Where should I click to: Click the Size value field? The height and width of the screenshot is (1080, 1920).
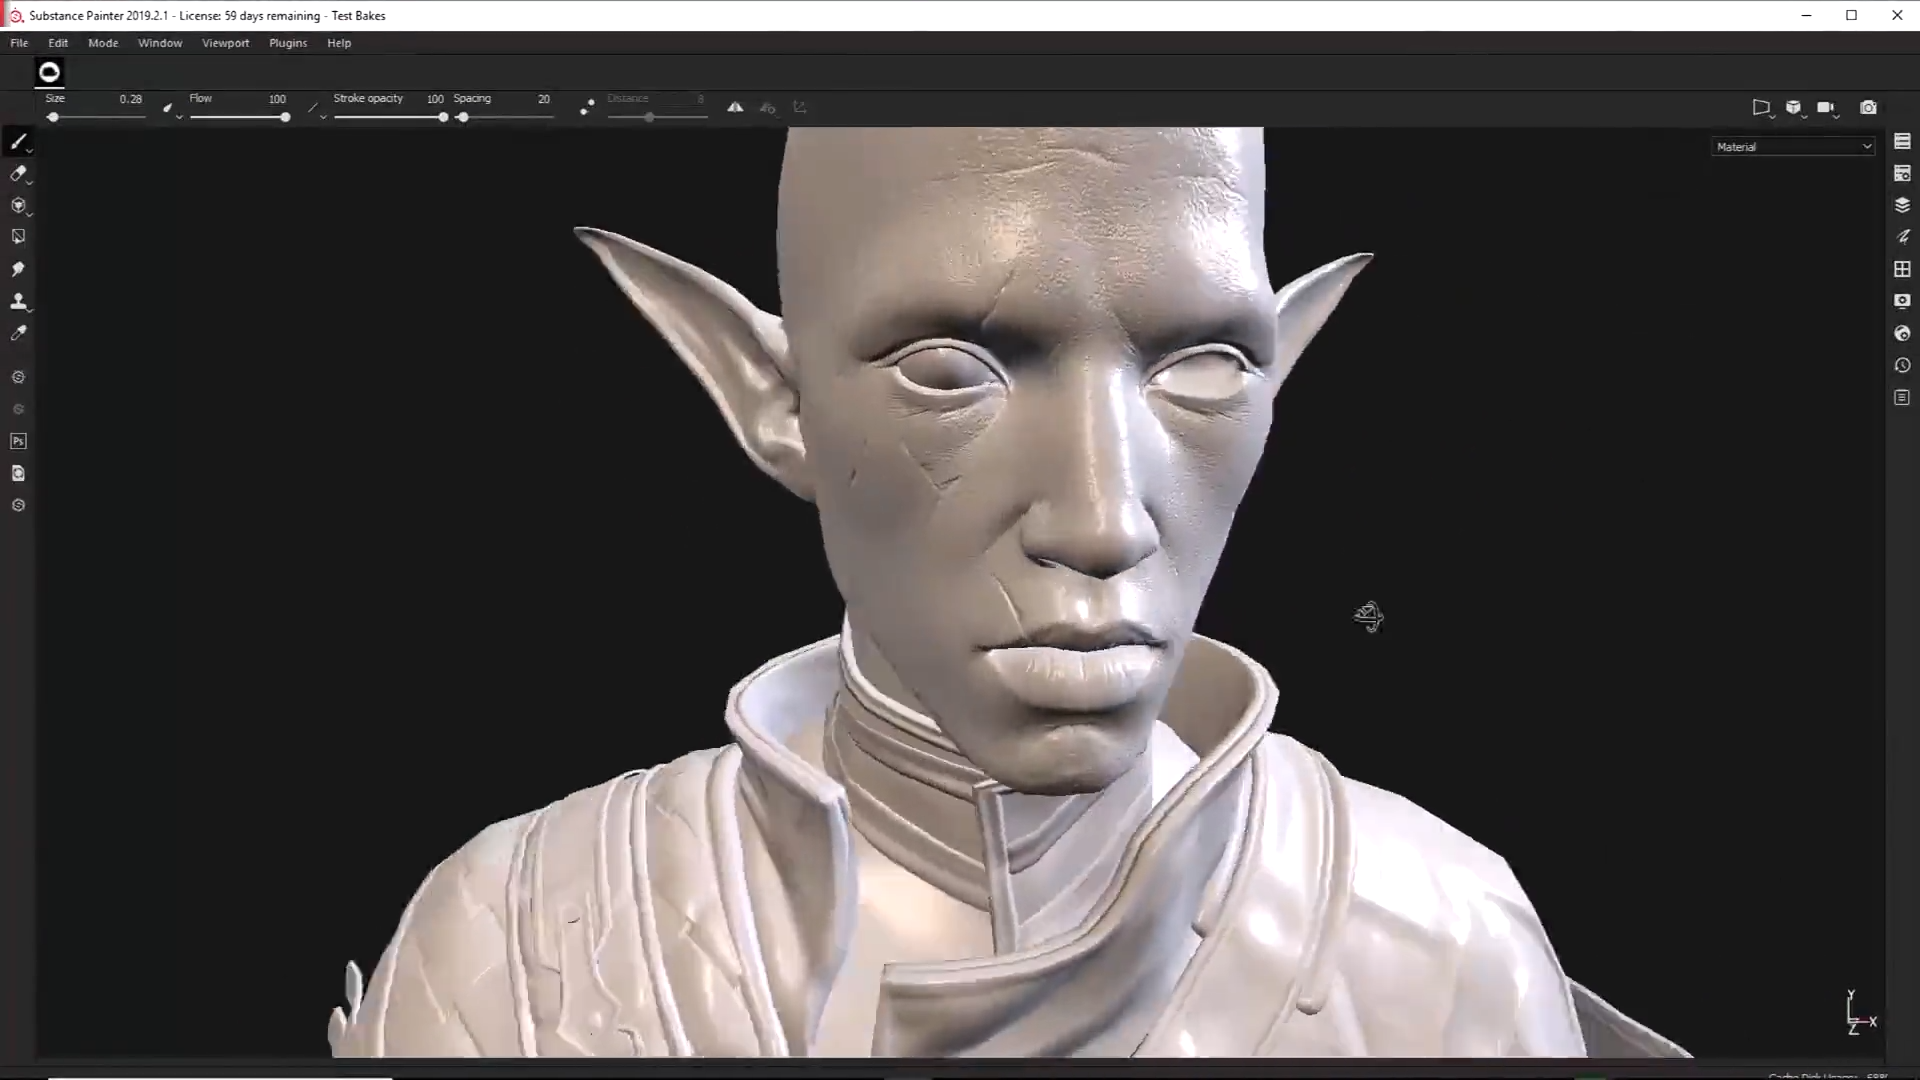pyautogui.click(x=130, y=99)
